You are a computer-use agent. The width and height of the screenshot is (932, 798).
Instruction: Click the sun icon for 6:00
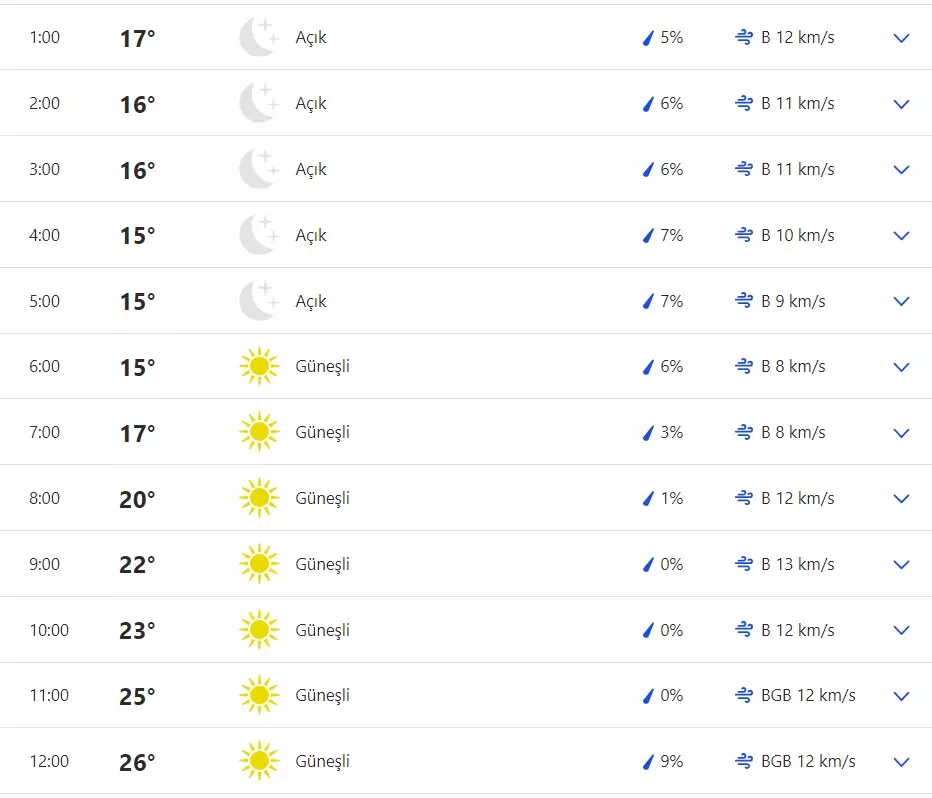tap(259, 367)
